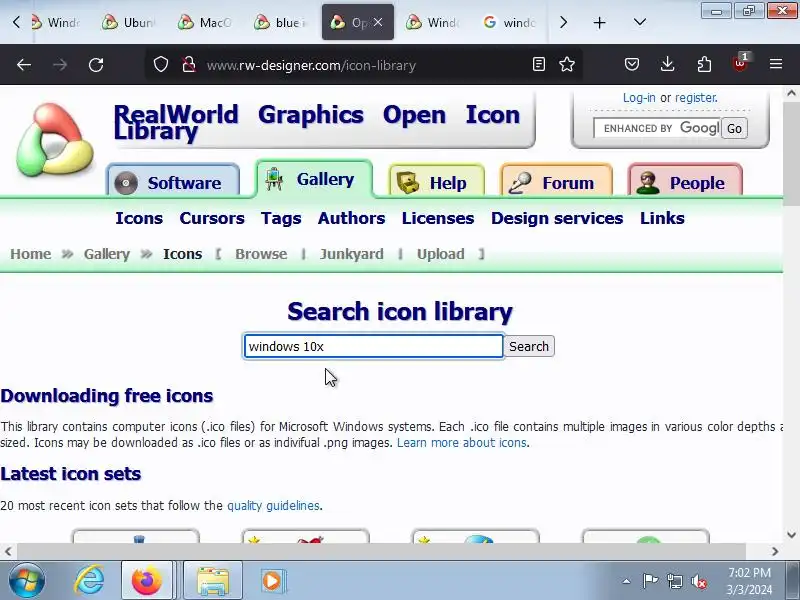
Task: Open the quality guidelines link
Action: coord(273,506)
